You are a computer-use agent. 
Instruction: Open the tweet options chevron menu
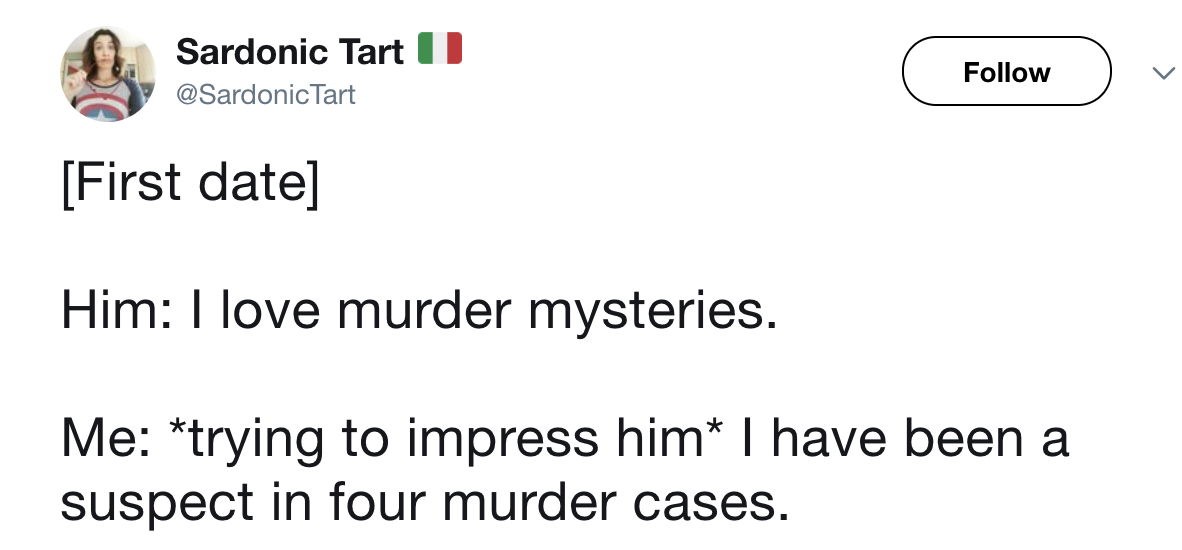[1161, 73]
